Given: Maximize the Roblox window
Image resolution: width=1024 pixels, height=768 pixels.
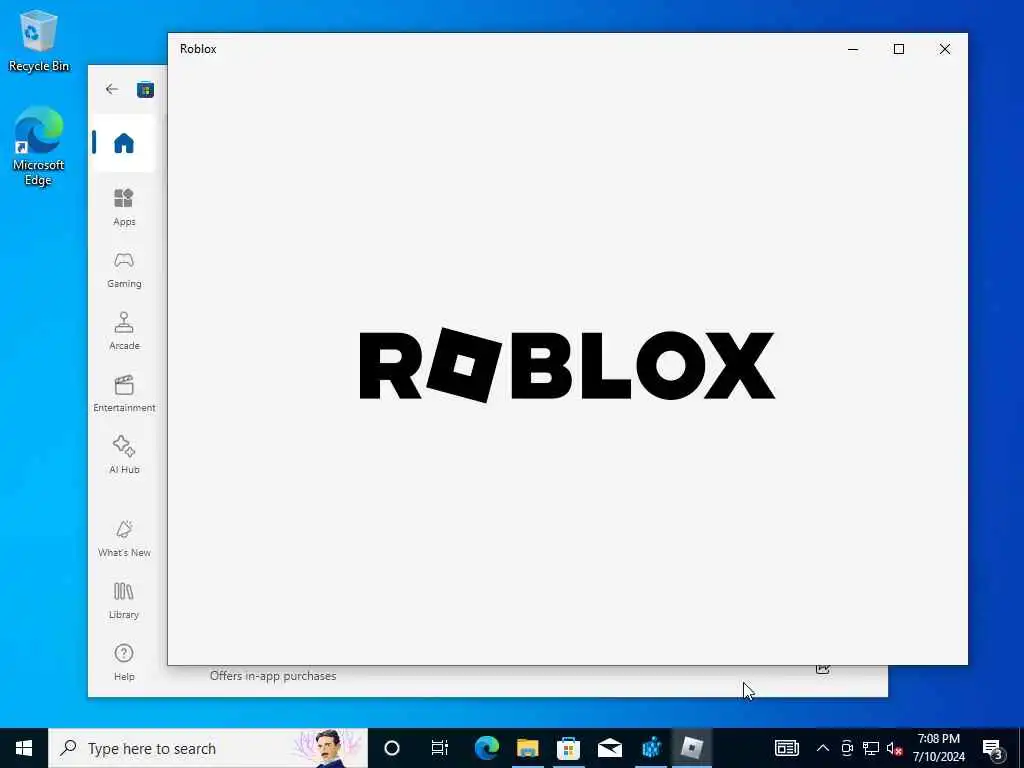Looking at the screenshot, I should point(899,49).
